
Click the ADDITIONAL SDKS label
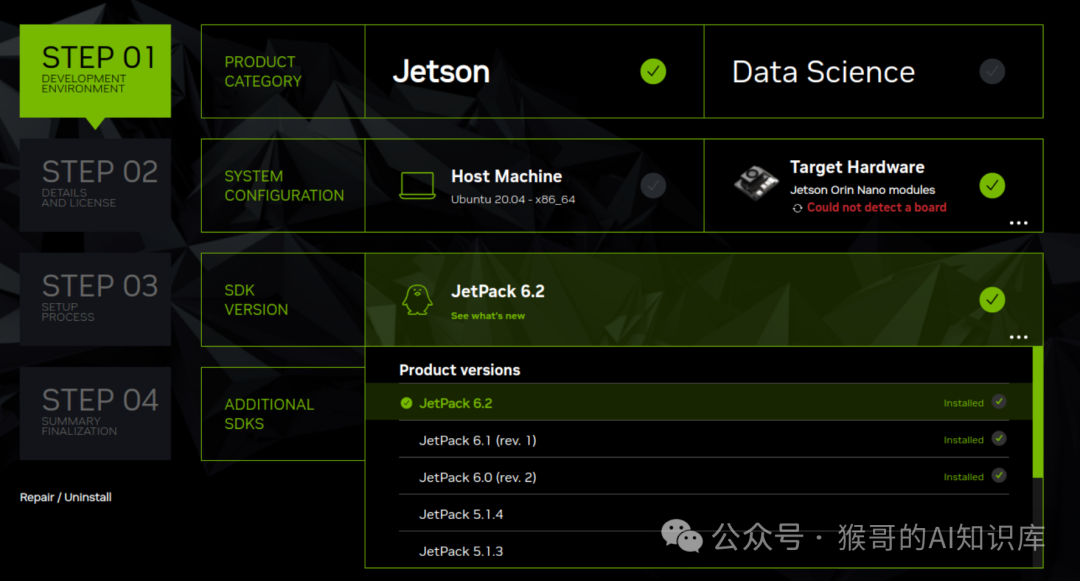pos(269,414)
